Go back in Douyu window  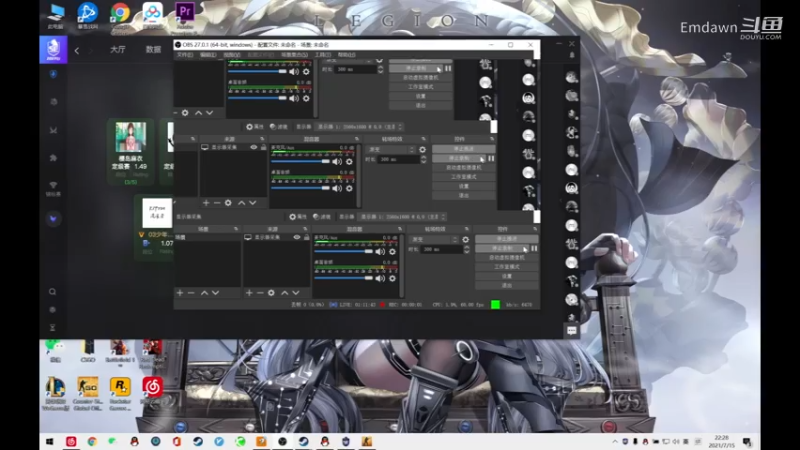tap(77, 50)
